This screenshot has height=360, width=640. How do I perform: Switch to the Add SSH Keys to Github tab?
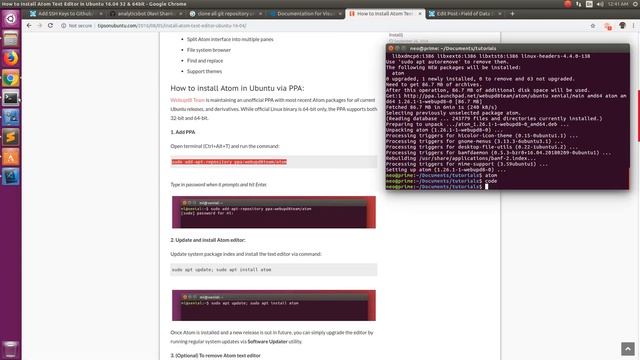pos(65,13)
